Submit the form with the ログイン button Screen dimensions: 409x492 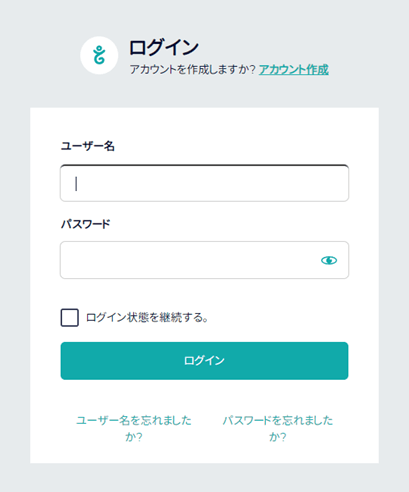(x=204, y=361)
